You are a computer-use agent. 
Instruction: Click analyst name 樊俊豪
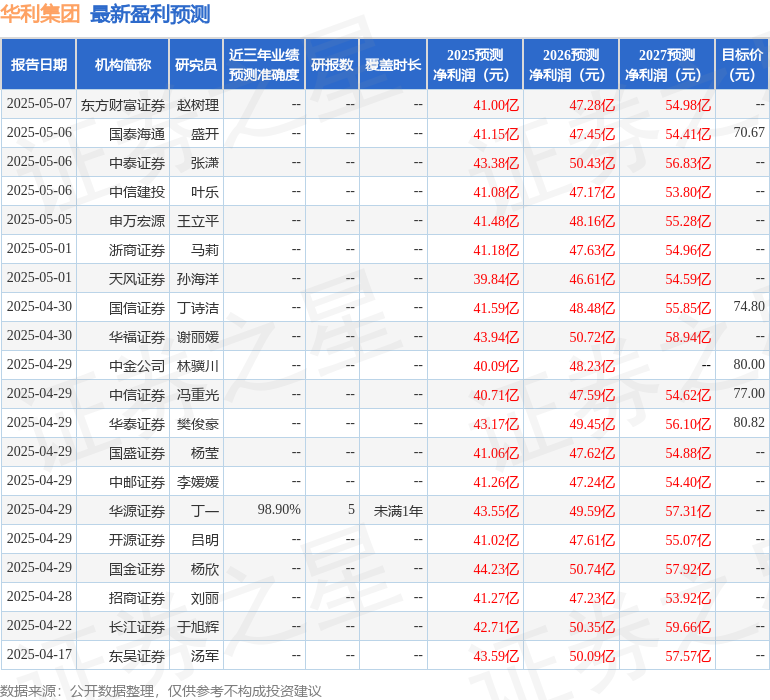click(198, 424)
